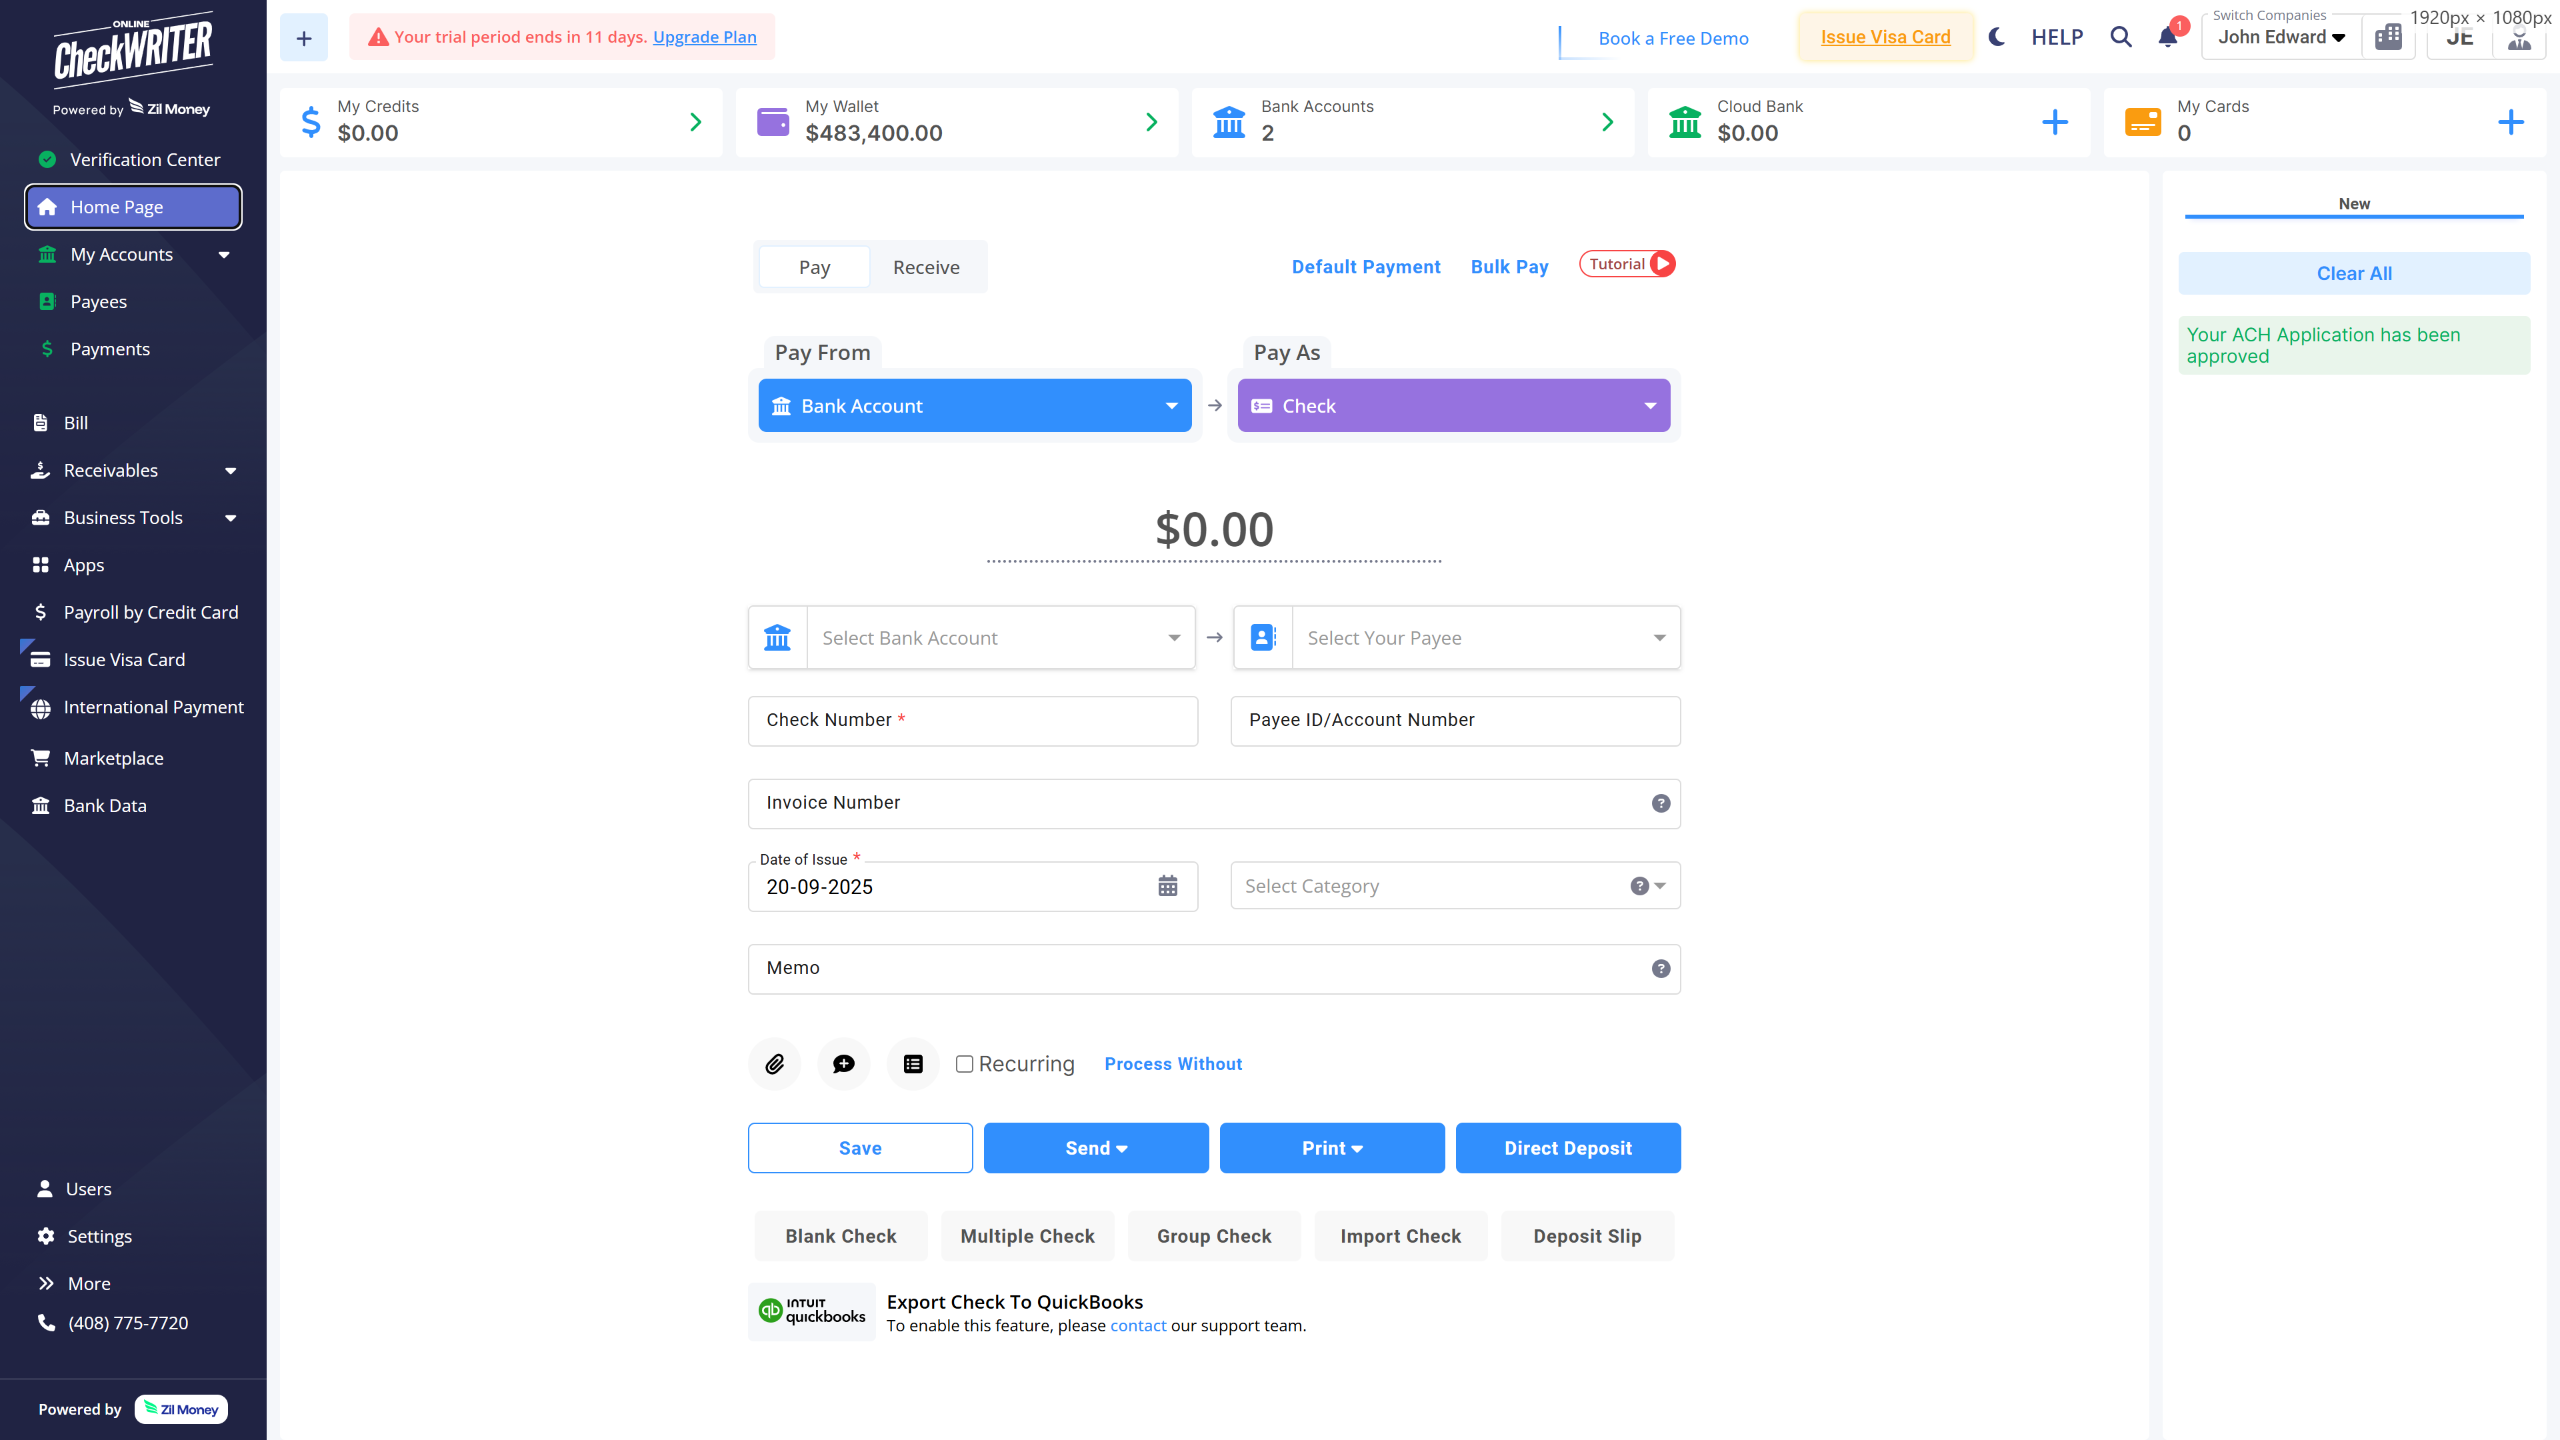Open the Select Bank Account dropdown

pyautogui.click(x=1000, y=638)
